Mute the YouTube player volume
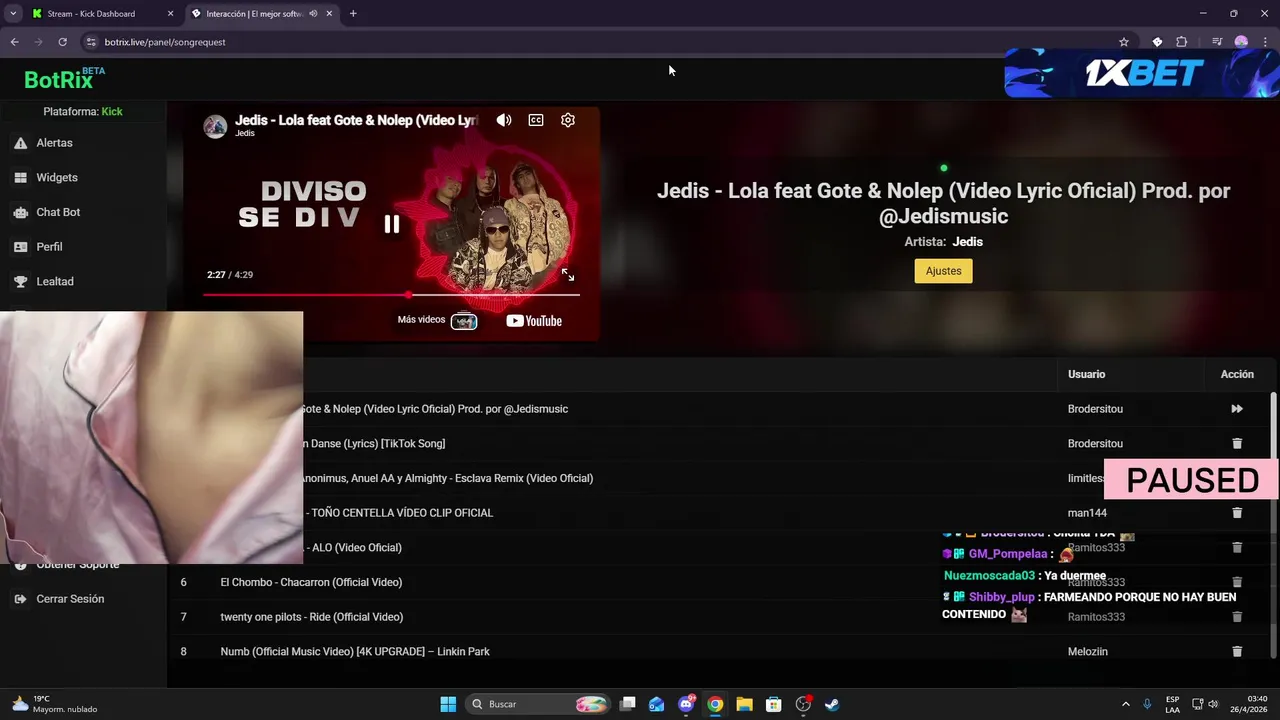Image resolution: width=1280 pixels, height=720 pixels. (x=504, y=120)
